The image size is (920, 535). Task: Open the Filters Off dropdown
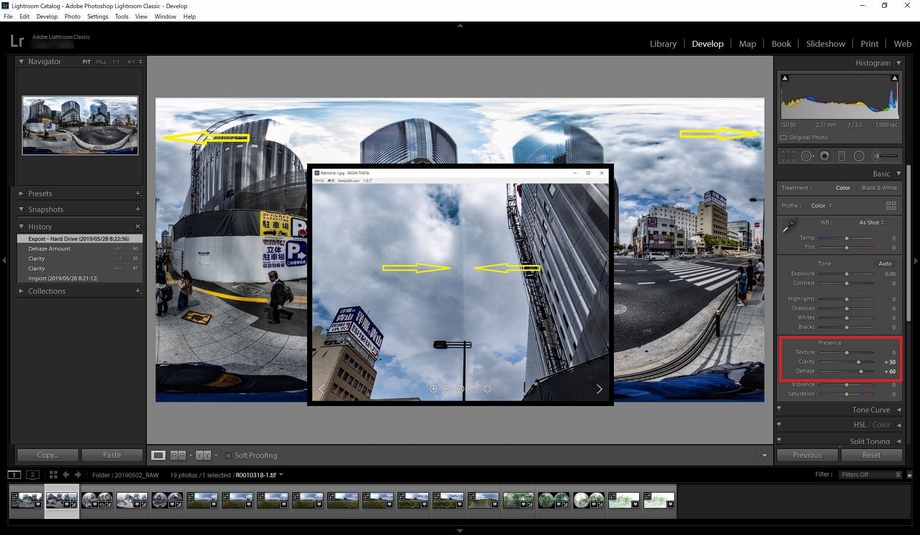[870, 475]
